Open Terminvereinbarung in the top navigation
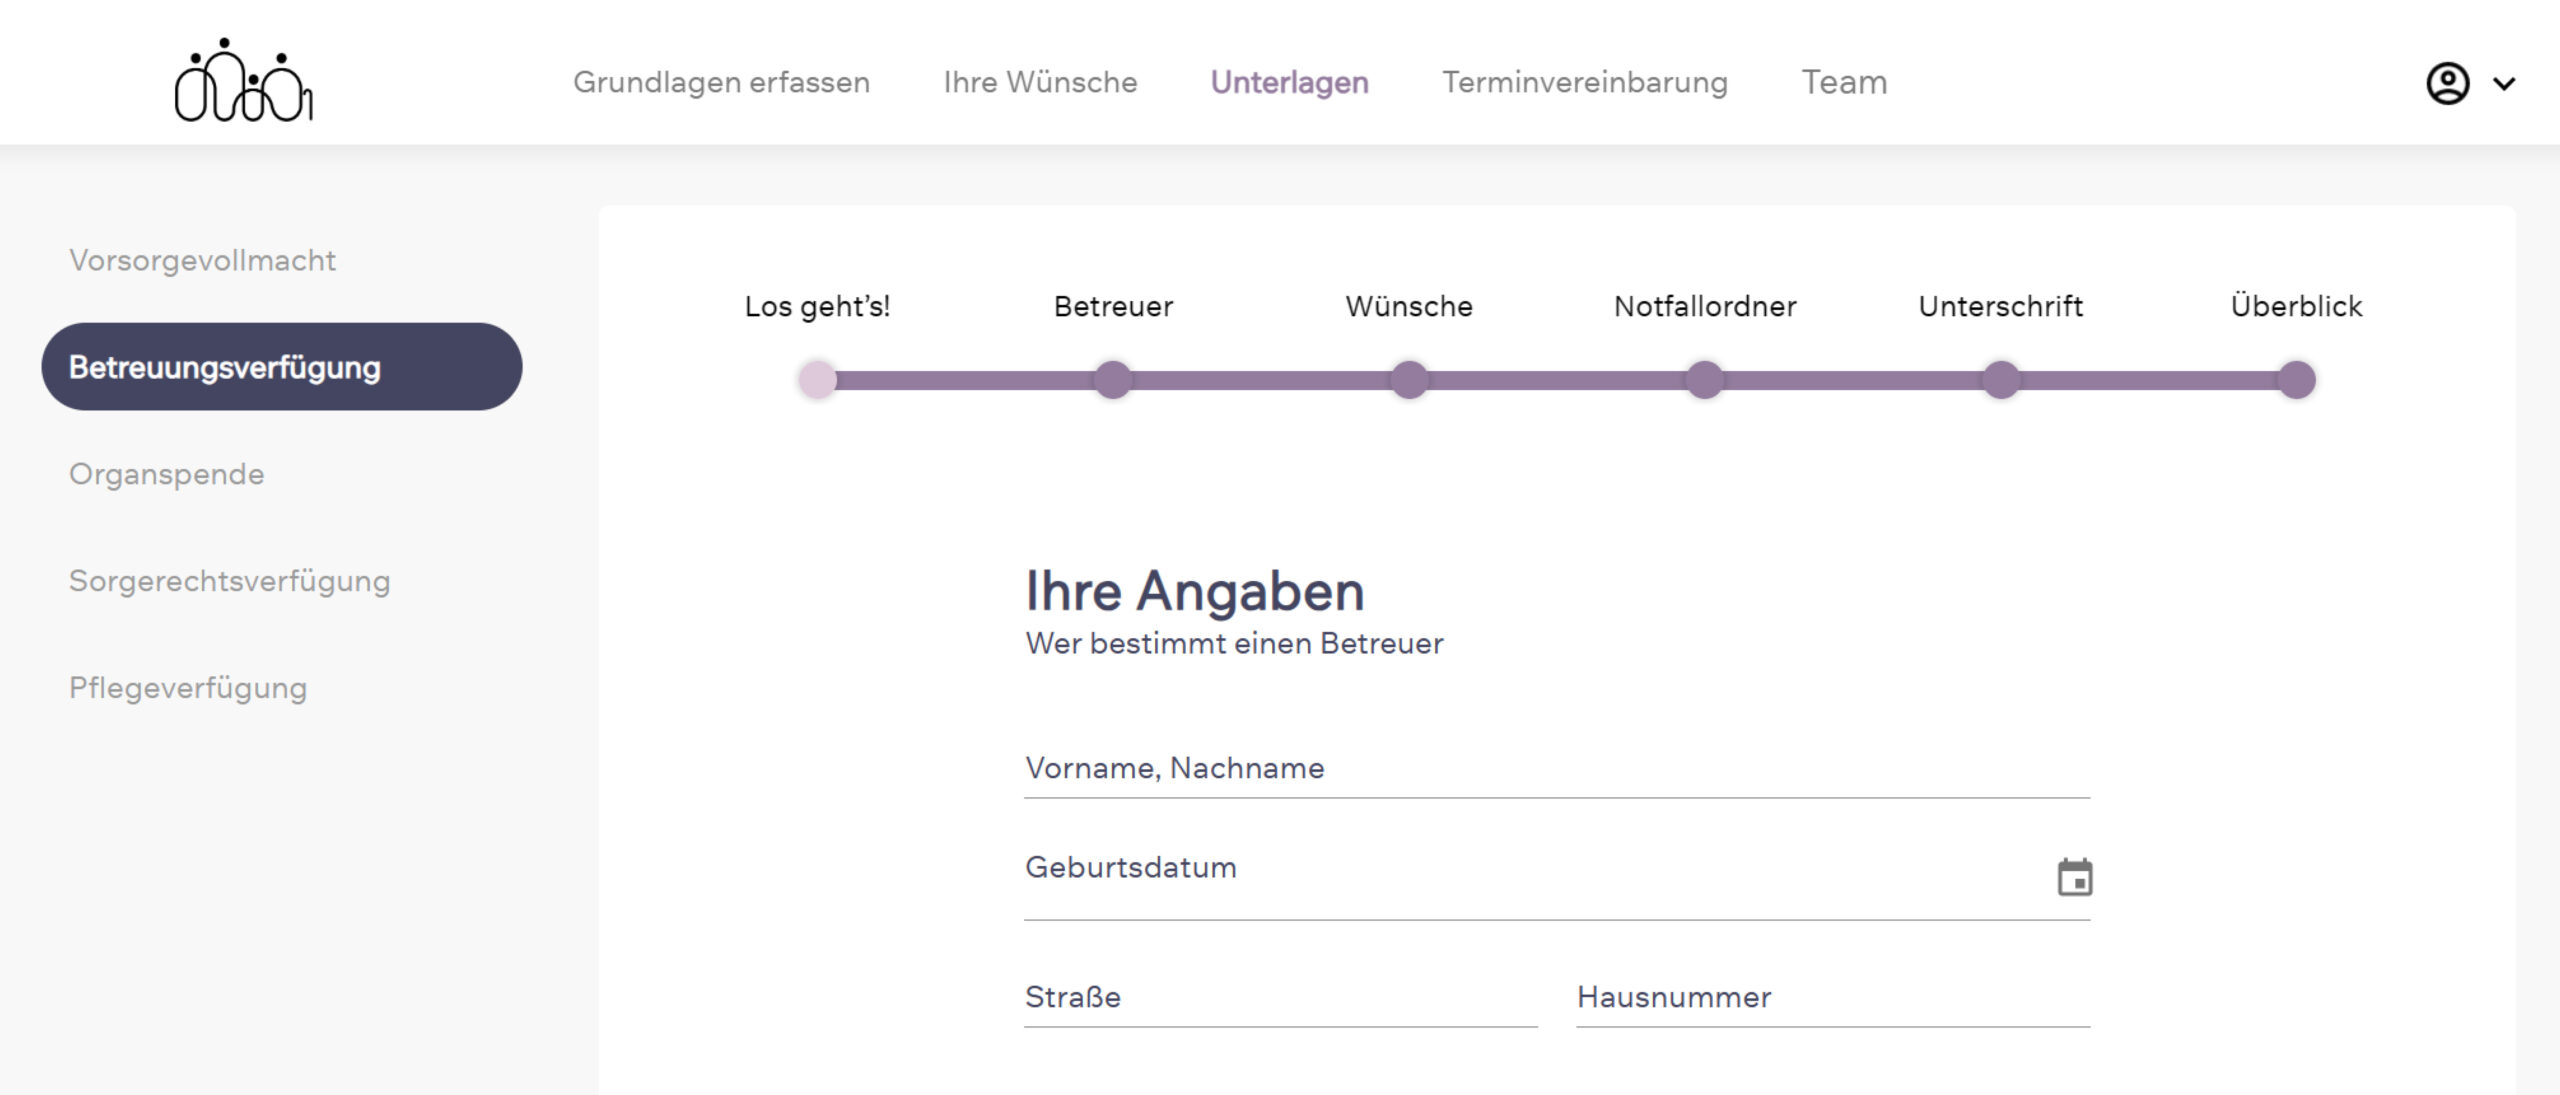Image resolution: width=2560 pixels, height=1095 pixels. [x=1584, y=82]
